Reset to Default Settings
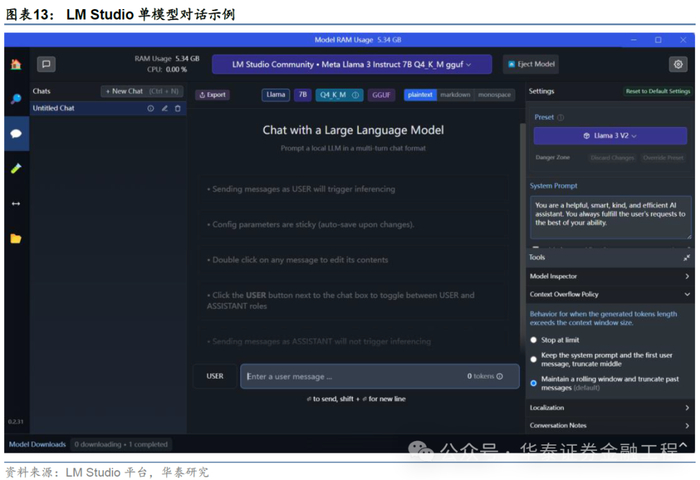Image resolution: width=700 pixels, height=480 pixels. click(x=658, y=92)
